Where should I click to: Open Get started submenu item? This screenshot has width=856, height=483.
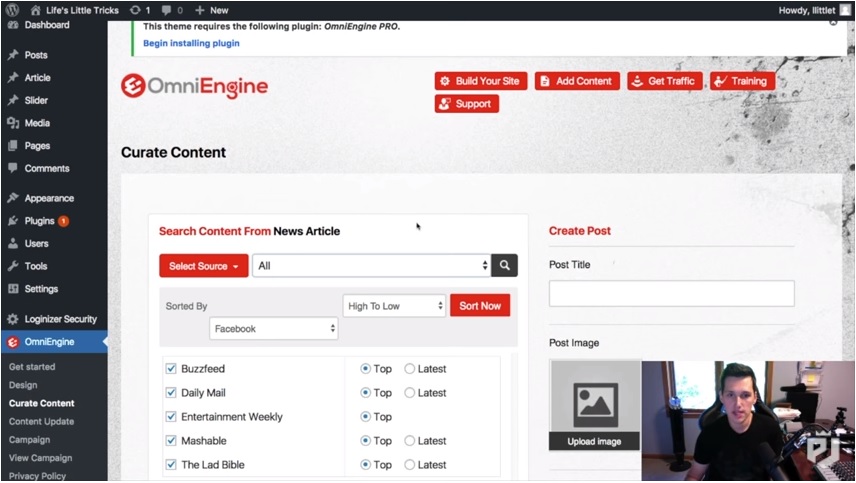(x=32, y=367)
